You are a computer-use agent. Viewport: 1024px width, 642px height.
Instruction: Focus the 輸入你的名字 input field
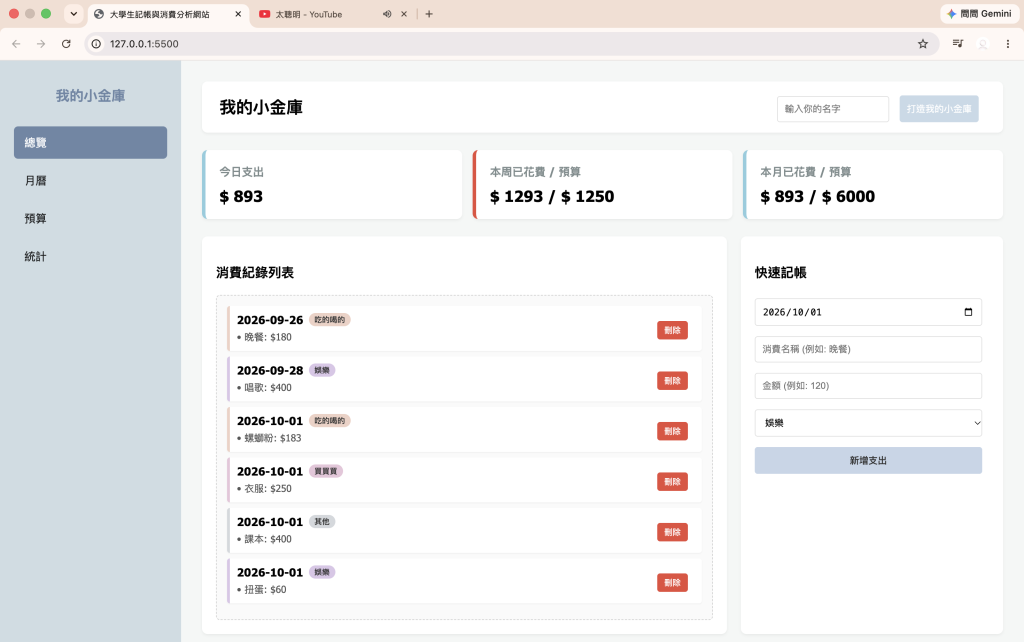click(833, 109)
